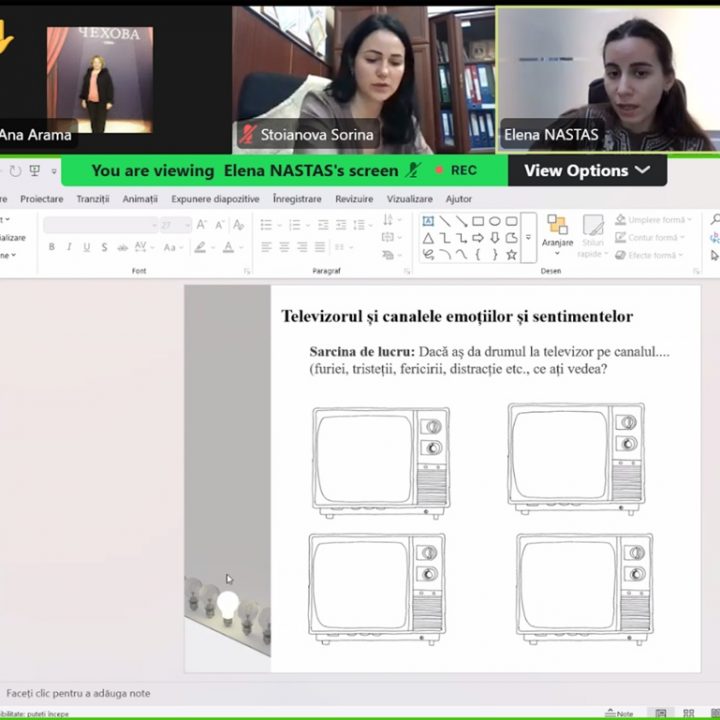Toggle underline formatting
The width and height of the screenshot is (720, 720).
click(x=87, y=247)
